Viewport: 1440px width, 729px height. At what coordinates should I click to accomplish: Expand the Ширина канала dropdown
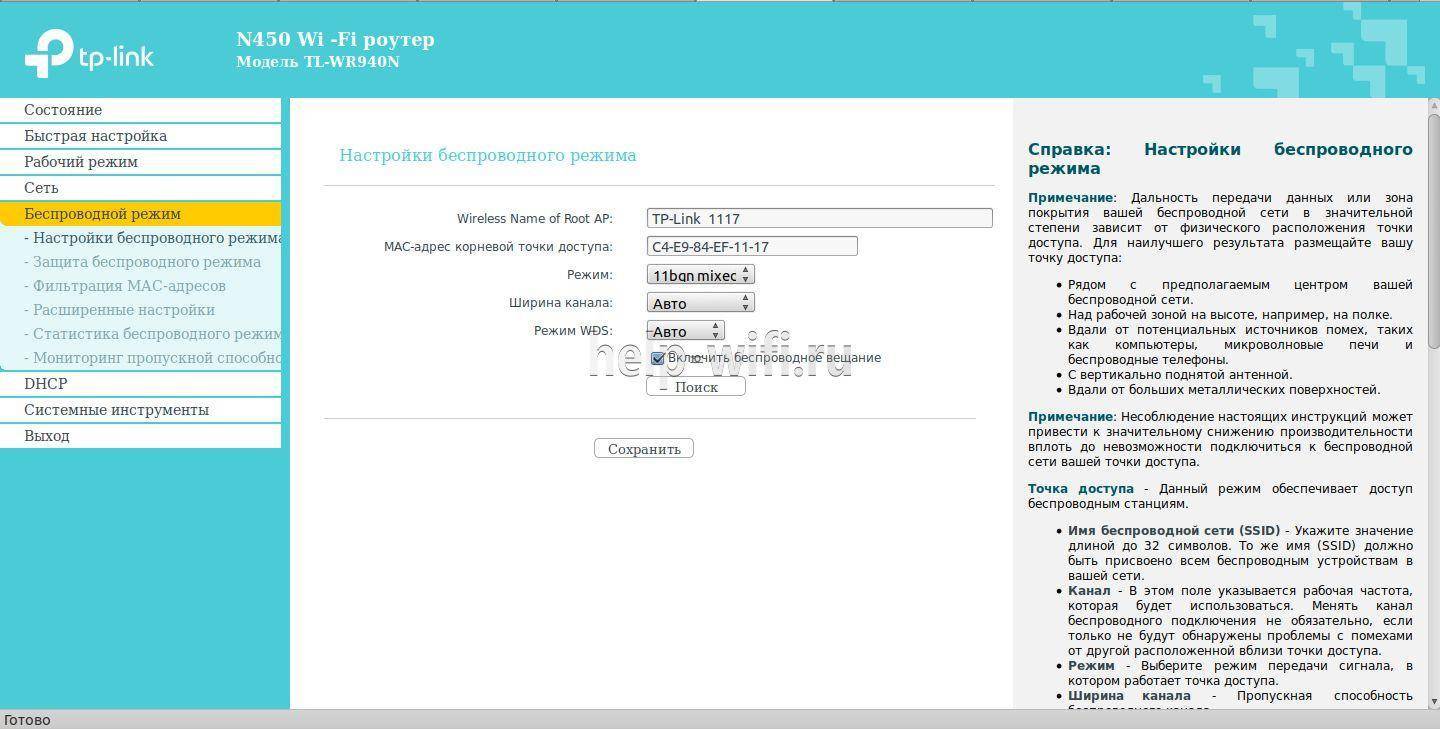pos(700,303)
